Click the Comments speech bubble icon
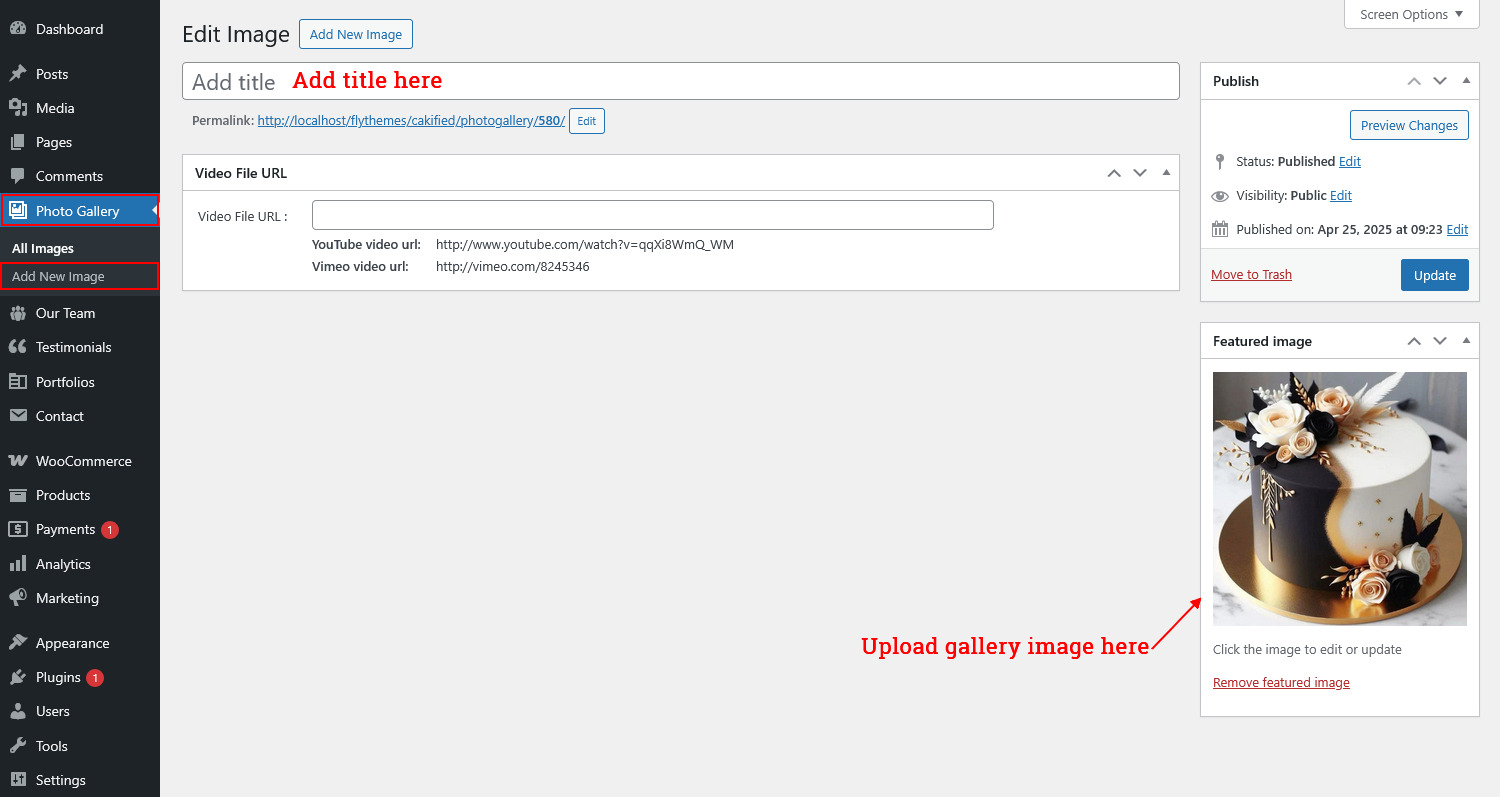This screenshot has width=1500, height=797. coord(17,176)
